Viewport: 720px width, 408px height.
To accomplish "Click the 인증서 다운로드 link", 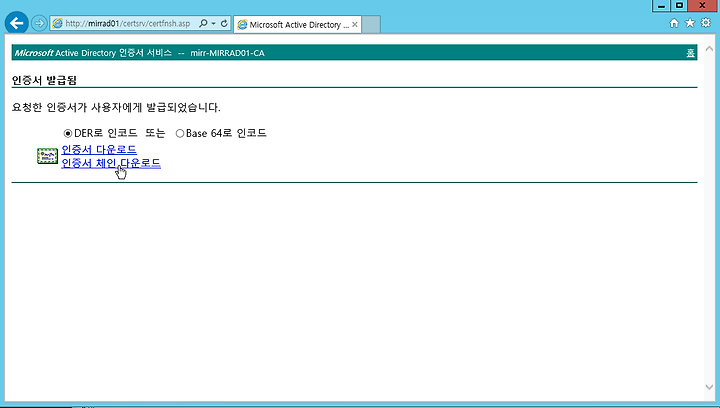I will pos(99,150).
